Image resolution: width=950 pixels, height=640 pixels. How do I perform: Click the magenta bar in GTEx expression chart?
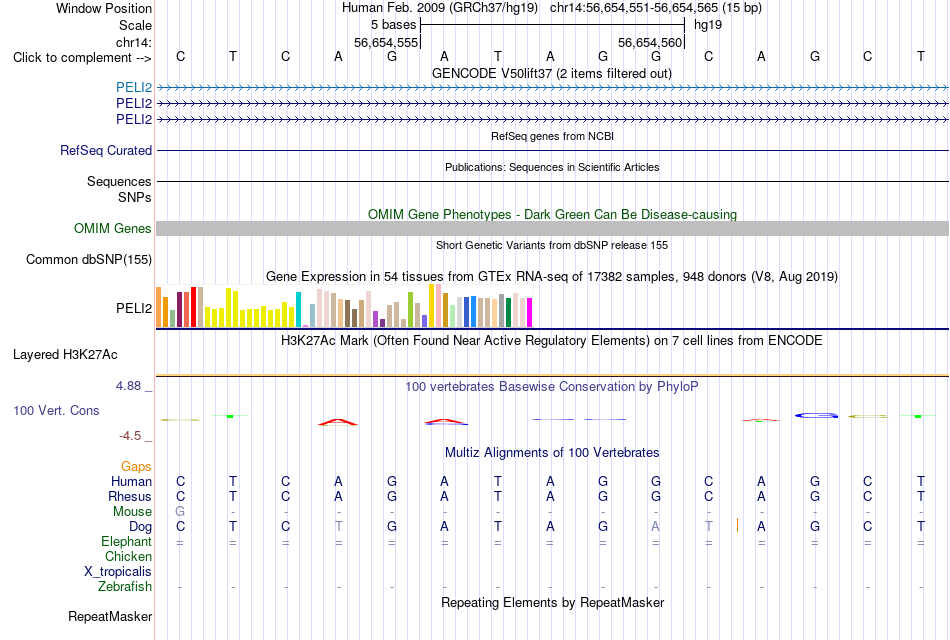pyautogui.click(x=530, y=313)
